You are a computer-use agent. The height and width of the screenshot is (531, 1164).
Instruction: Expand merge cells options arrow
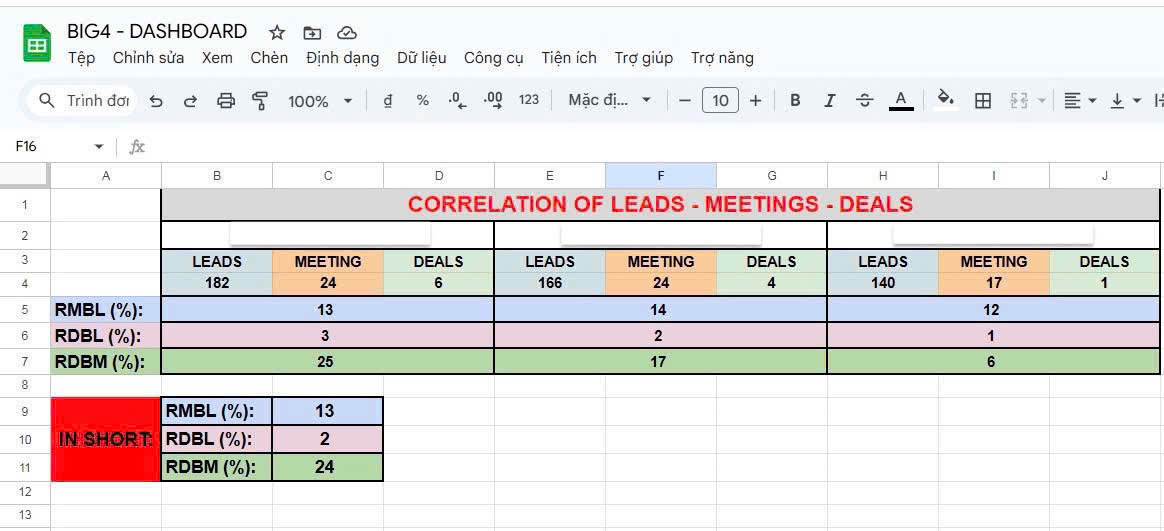click(x=1042, y=101)
